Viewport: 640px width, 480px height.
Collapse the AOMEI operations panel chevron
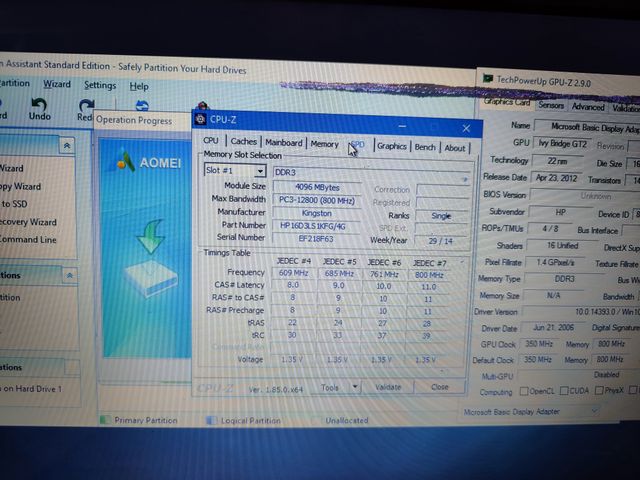70,276
